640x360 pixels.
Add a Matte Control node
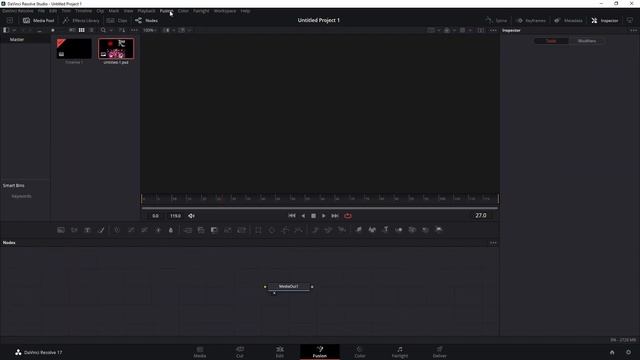(x=214, y=230)
